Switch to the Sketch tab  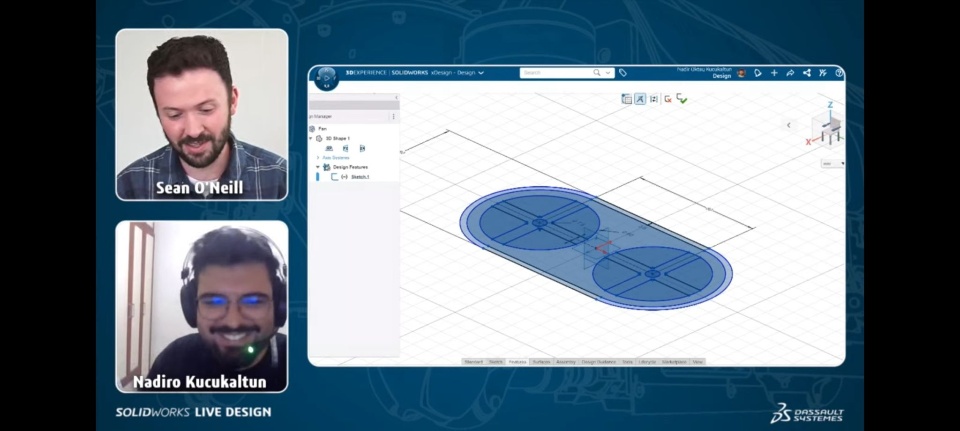[x=495, y=362]
